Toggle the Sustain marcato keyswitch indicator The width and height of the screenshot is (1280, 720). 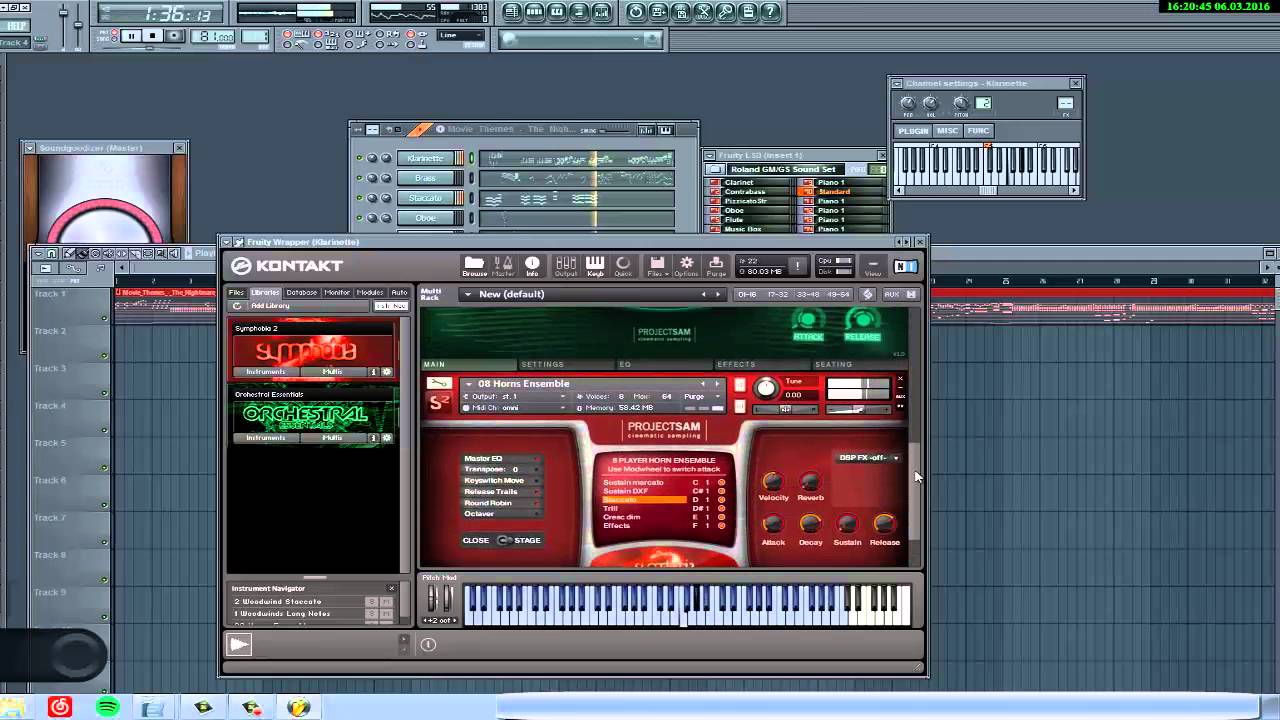(721, 483)
